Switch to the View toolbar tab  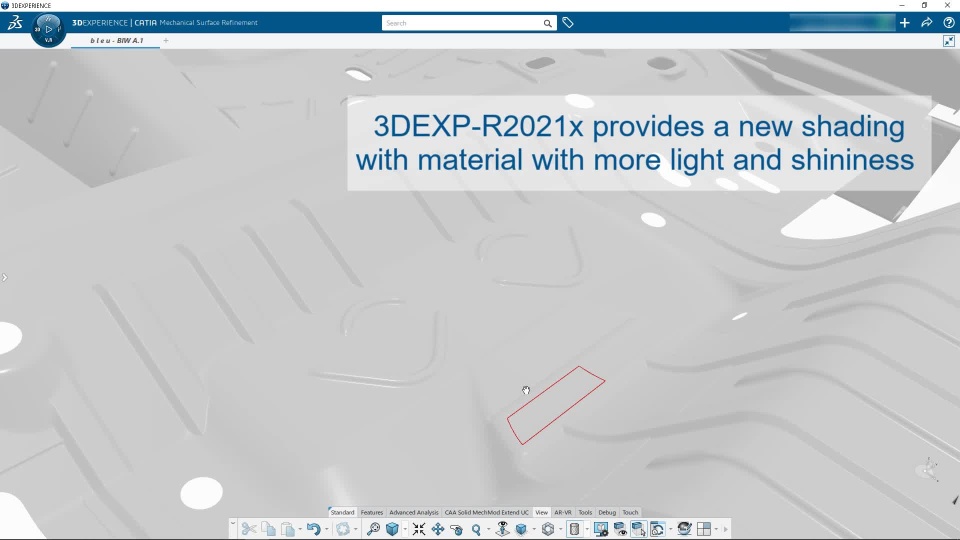pos(541,512)
